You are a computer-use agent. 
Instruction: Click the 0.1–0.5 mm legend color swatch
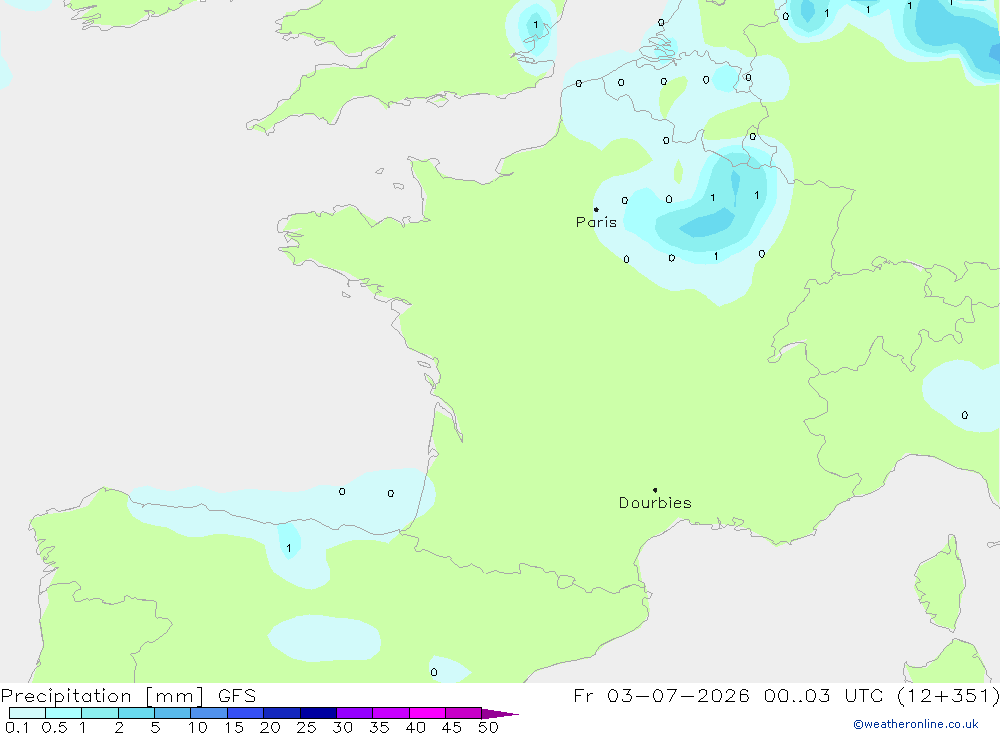[x=27, y=713]
